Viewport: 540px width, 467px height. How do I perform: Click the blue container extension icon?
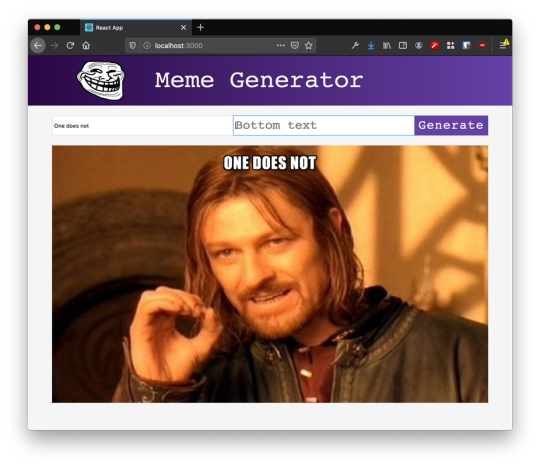click(x=466, y=45)
